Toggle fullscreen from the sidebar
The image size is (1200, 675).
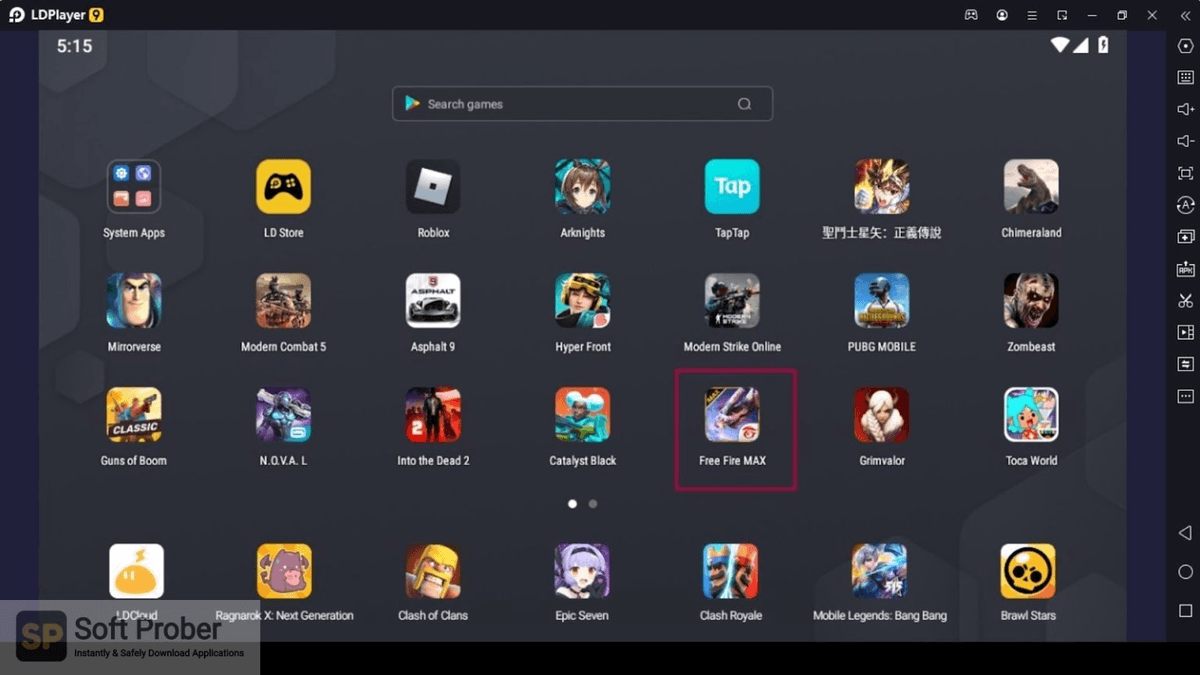point(1185,173)
